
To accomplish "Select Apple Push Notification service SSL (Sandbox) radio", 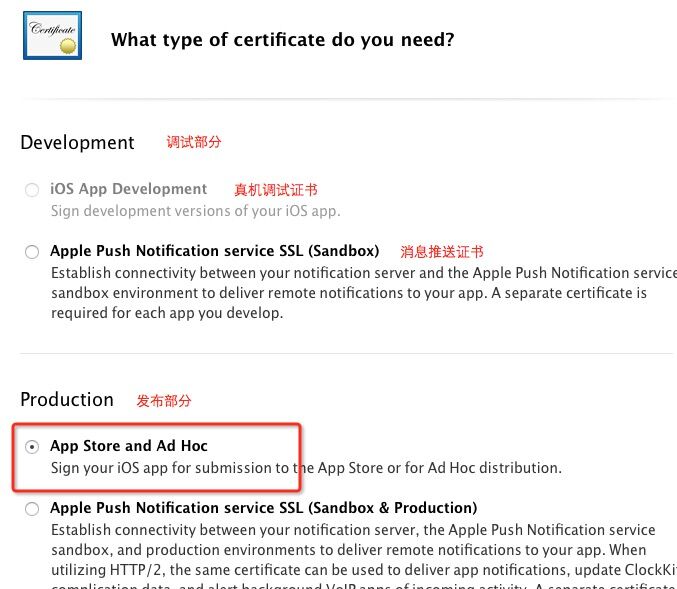I will pyautogui.click(x=32, y=252).
